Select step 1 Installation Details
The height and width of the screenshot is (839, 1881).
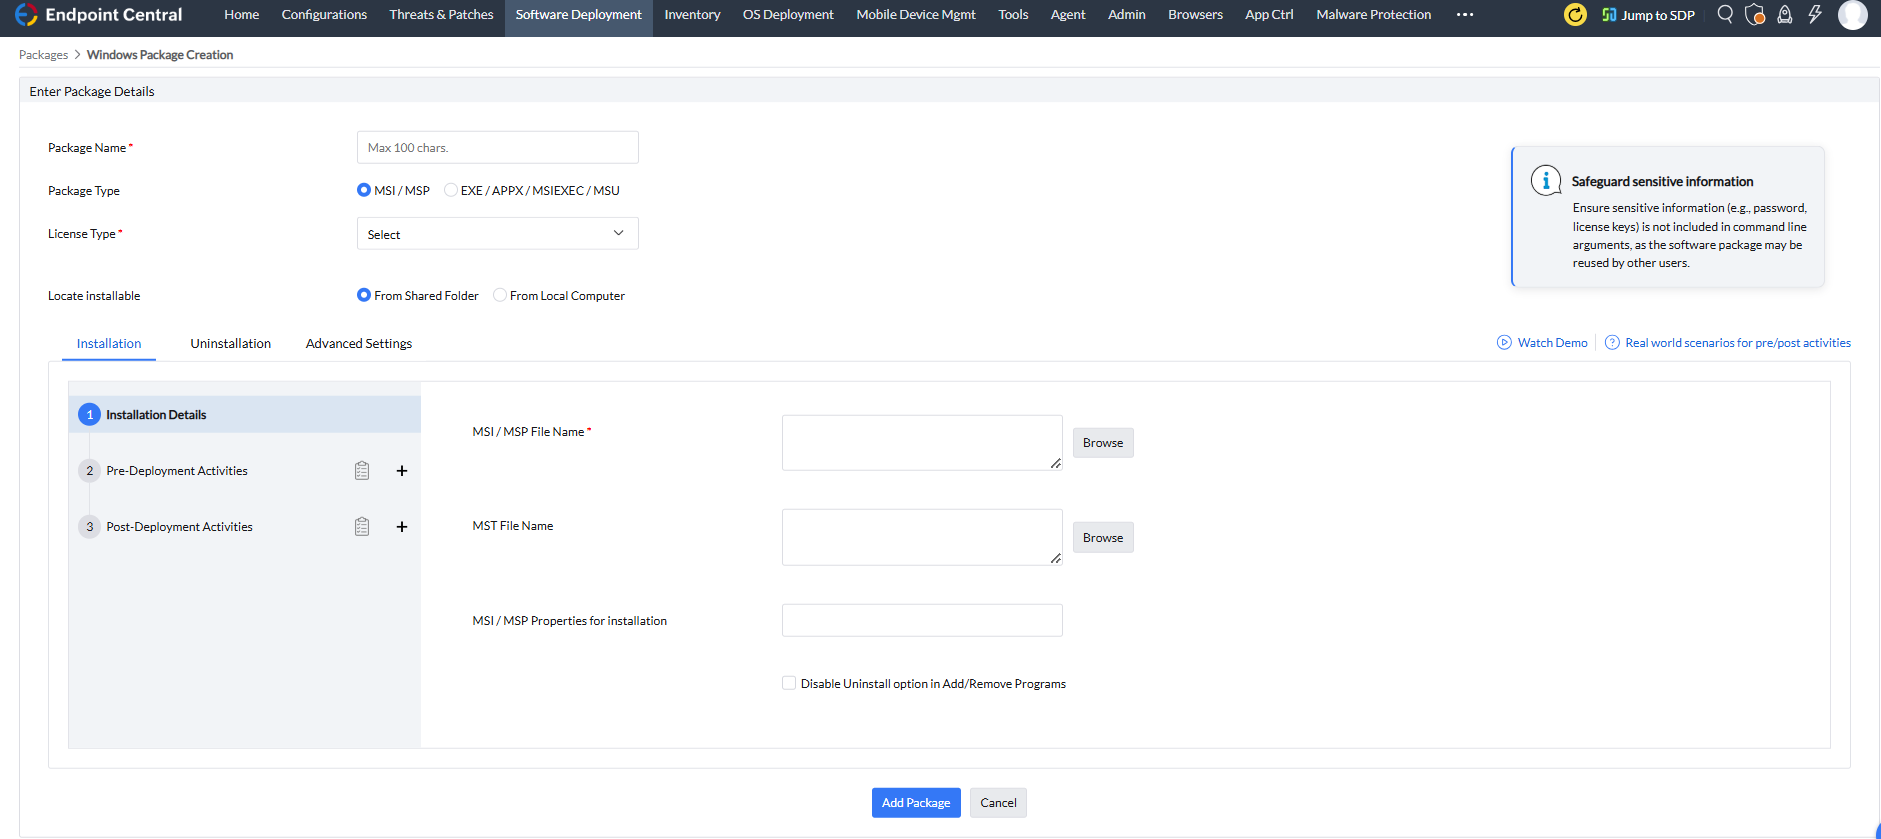[245, 415]
